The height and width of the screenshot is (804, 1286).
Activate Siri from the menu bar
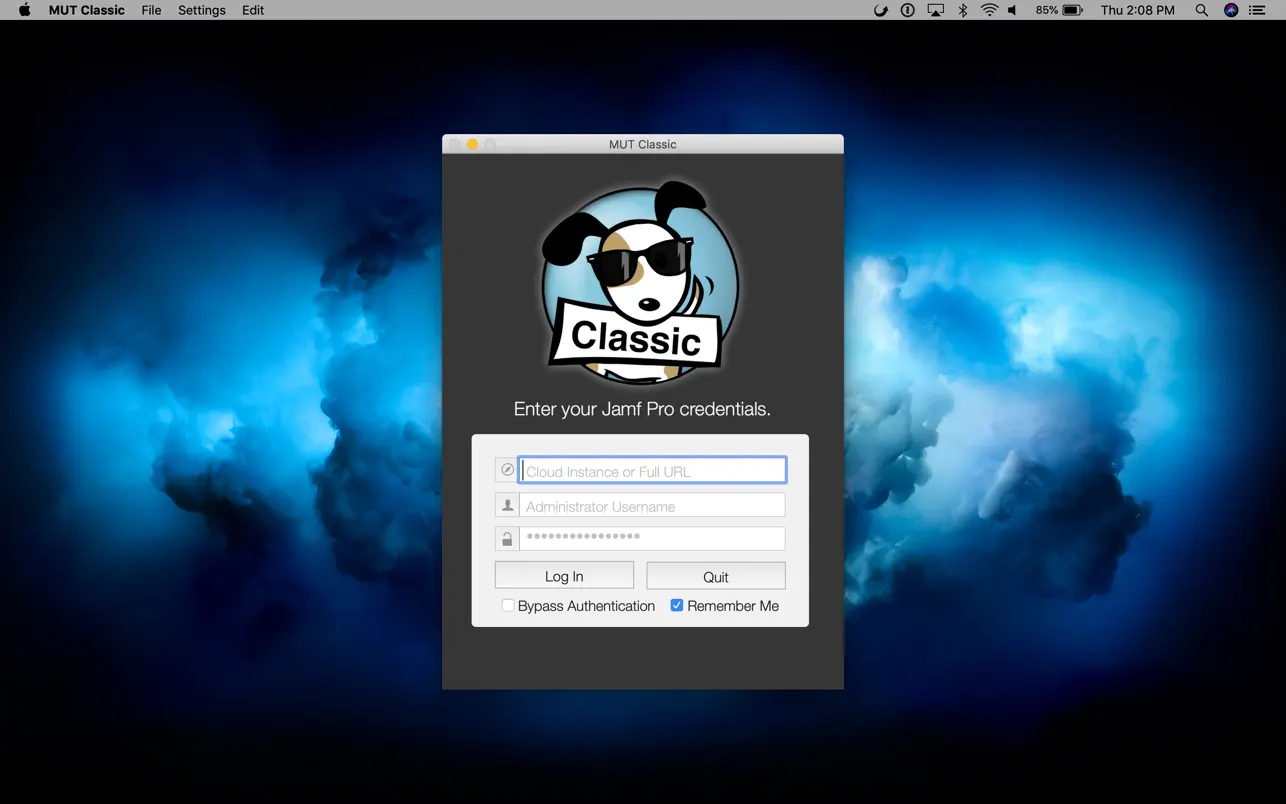point(1230,10)
